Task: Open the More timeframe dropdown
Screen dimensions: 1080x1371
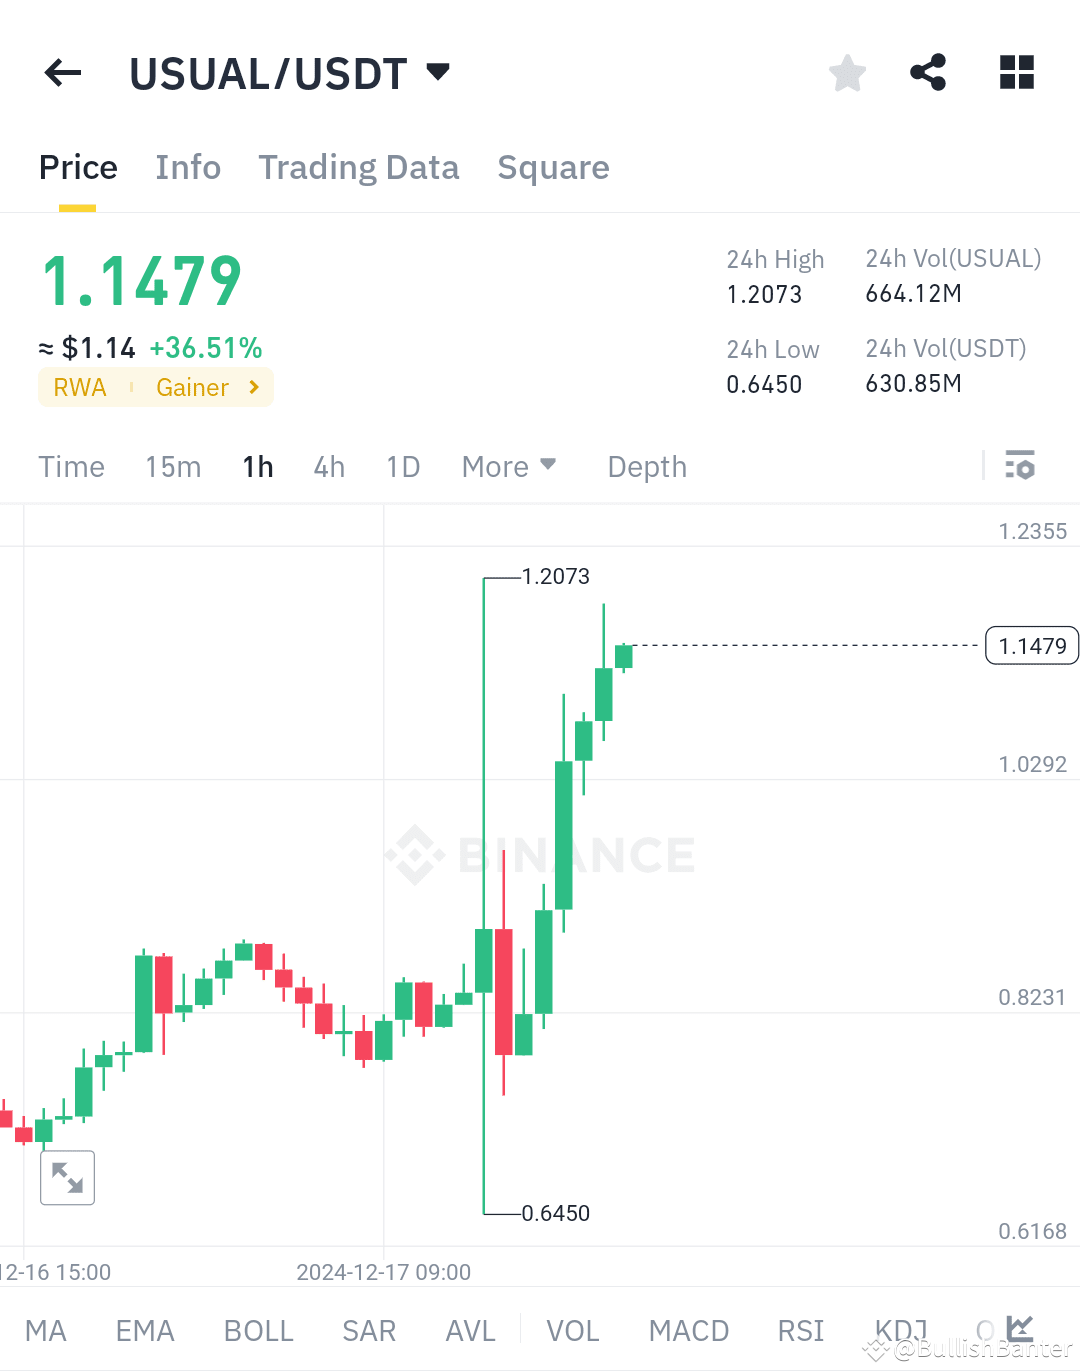Action: tap(509, 466)
